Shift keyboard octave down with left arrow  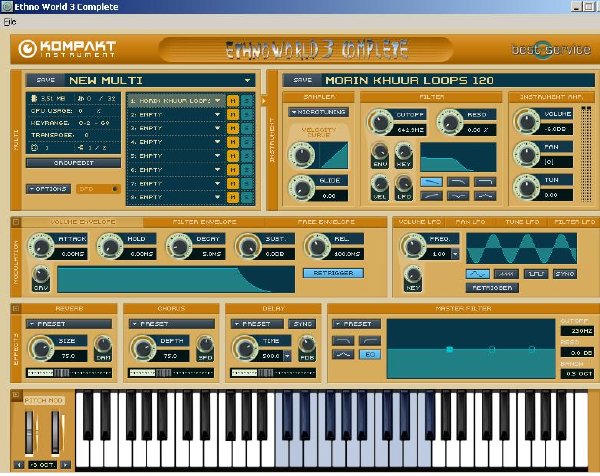point(19,465)
